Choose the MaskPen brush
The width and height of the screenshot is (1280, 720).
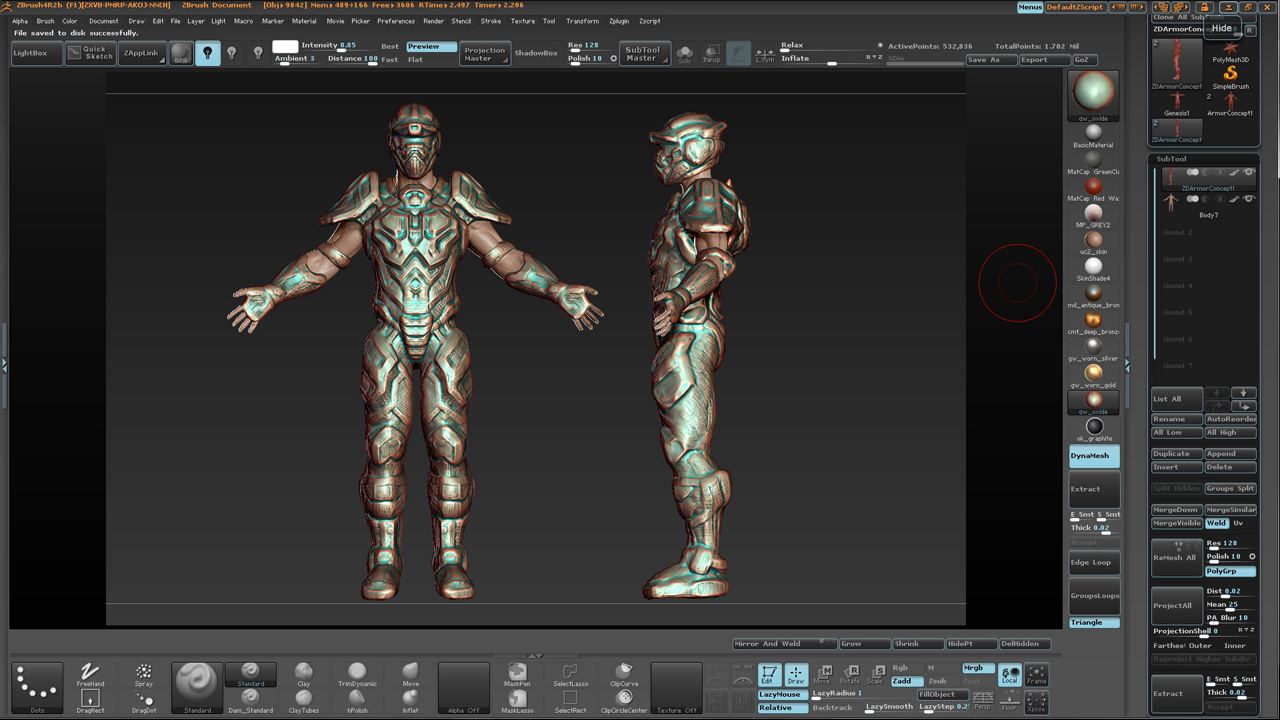pos(517,674)
